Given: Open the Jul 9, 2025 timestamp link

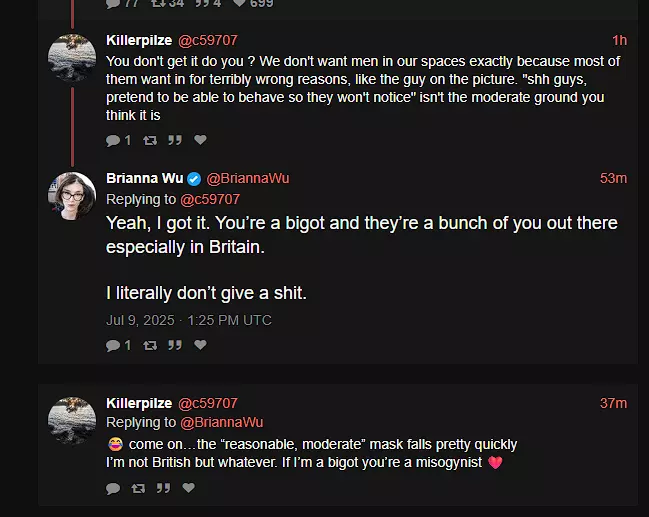Looking at the screenshot, I should [x=189, y=320].
